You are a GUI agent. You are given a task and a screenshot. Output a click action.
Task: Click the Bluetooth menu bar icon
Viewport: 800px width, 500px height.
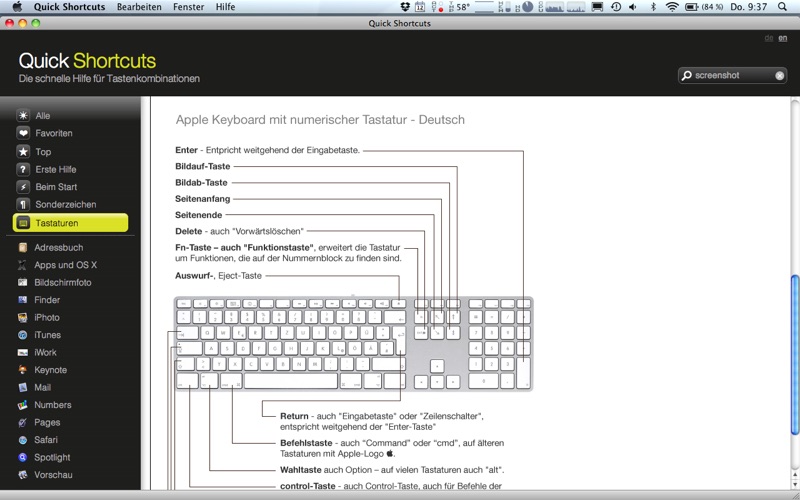coord(653,7)
